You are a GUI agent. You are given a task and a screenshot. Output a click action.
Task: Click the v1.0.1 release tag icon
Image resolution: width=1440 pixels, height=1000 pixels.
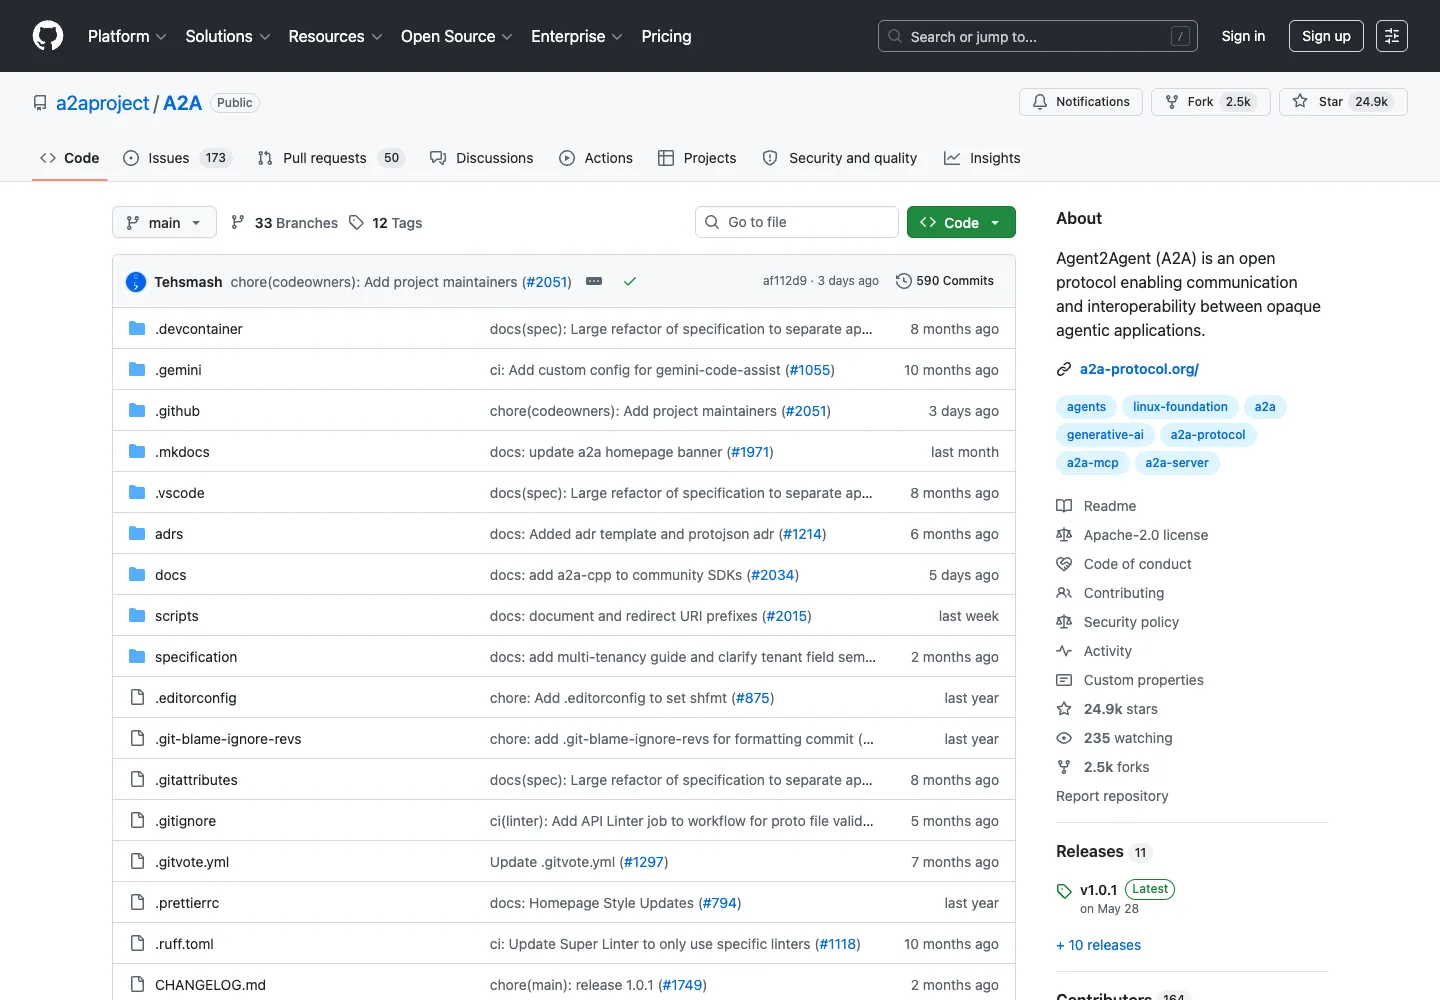[1064, 891]
